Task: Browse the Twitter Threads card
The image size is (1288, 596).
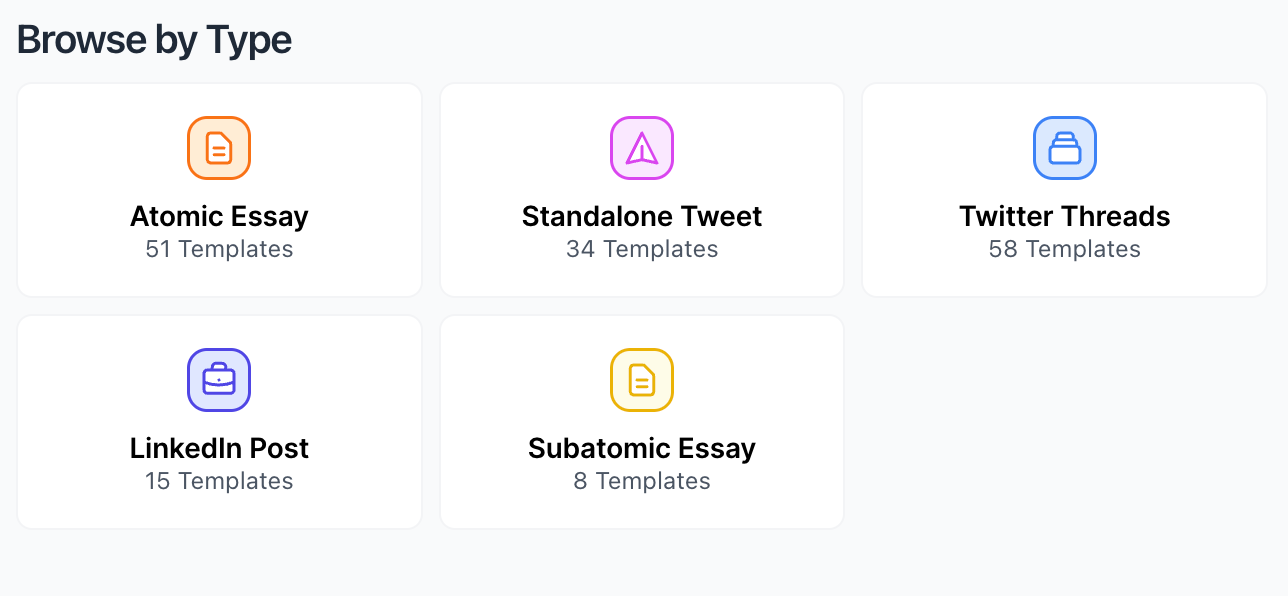Action: tap(1064, 189)
